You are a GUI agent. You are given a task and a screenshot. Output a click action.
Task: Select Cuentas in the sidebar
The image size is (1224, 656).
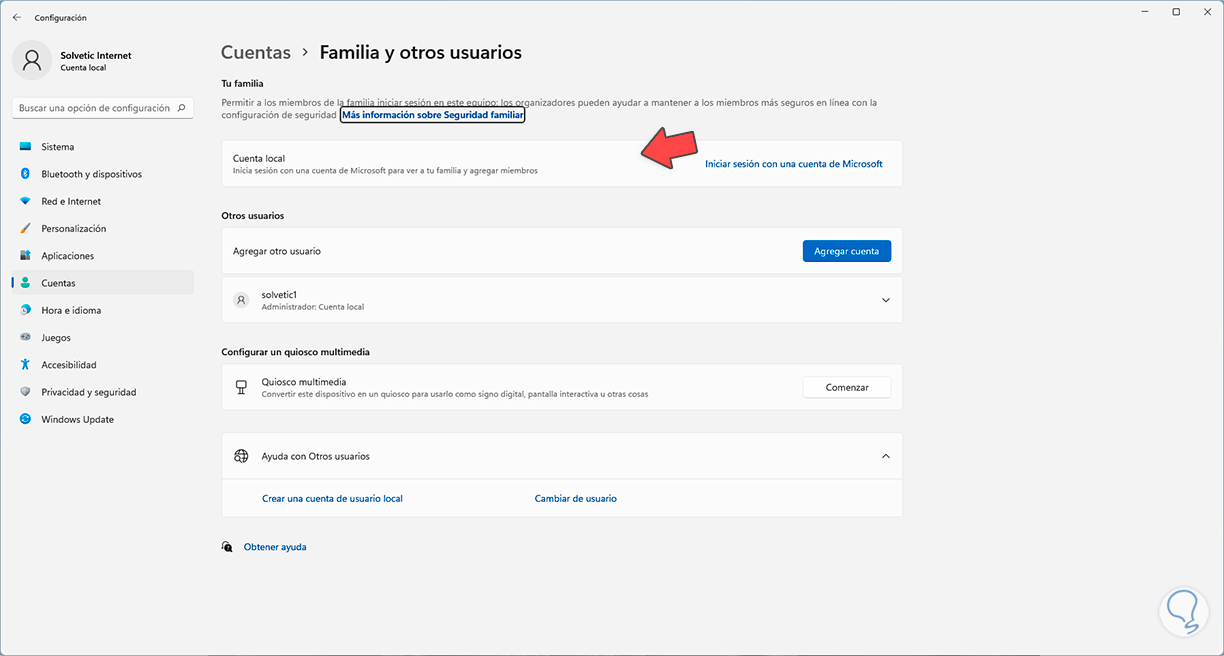point(58,283)
